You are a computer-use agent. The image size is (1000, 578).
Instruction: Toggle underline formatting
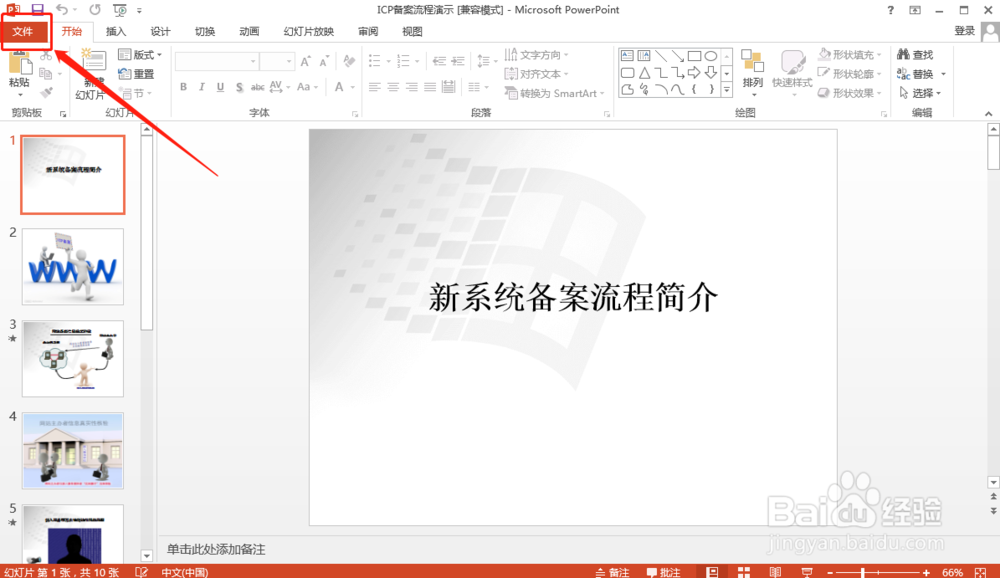tap(219, 87)
